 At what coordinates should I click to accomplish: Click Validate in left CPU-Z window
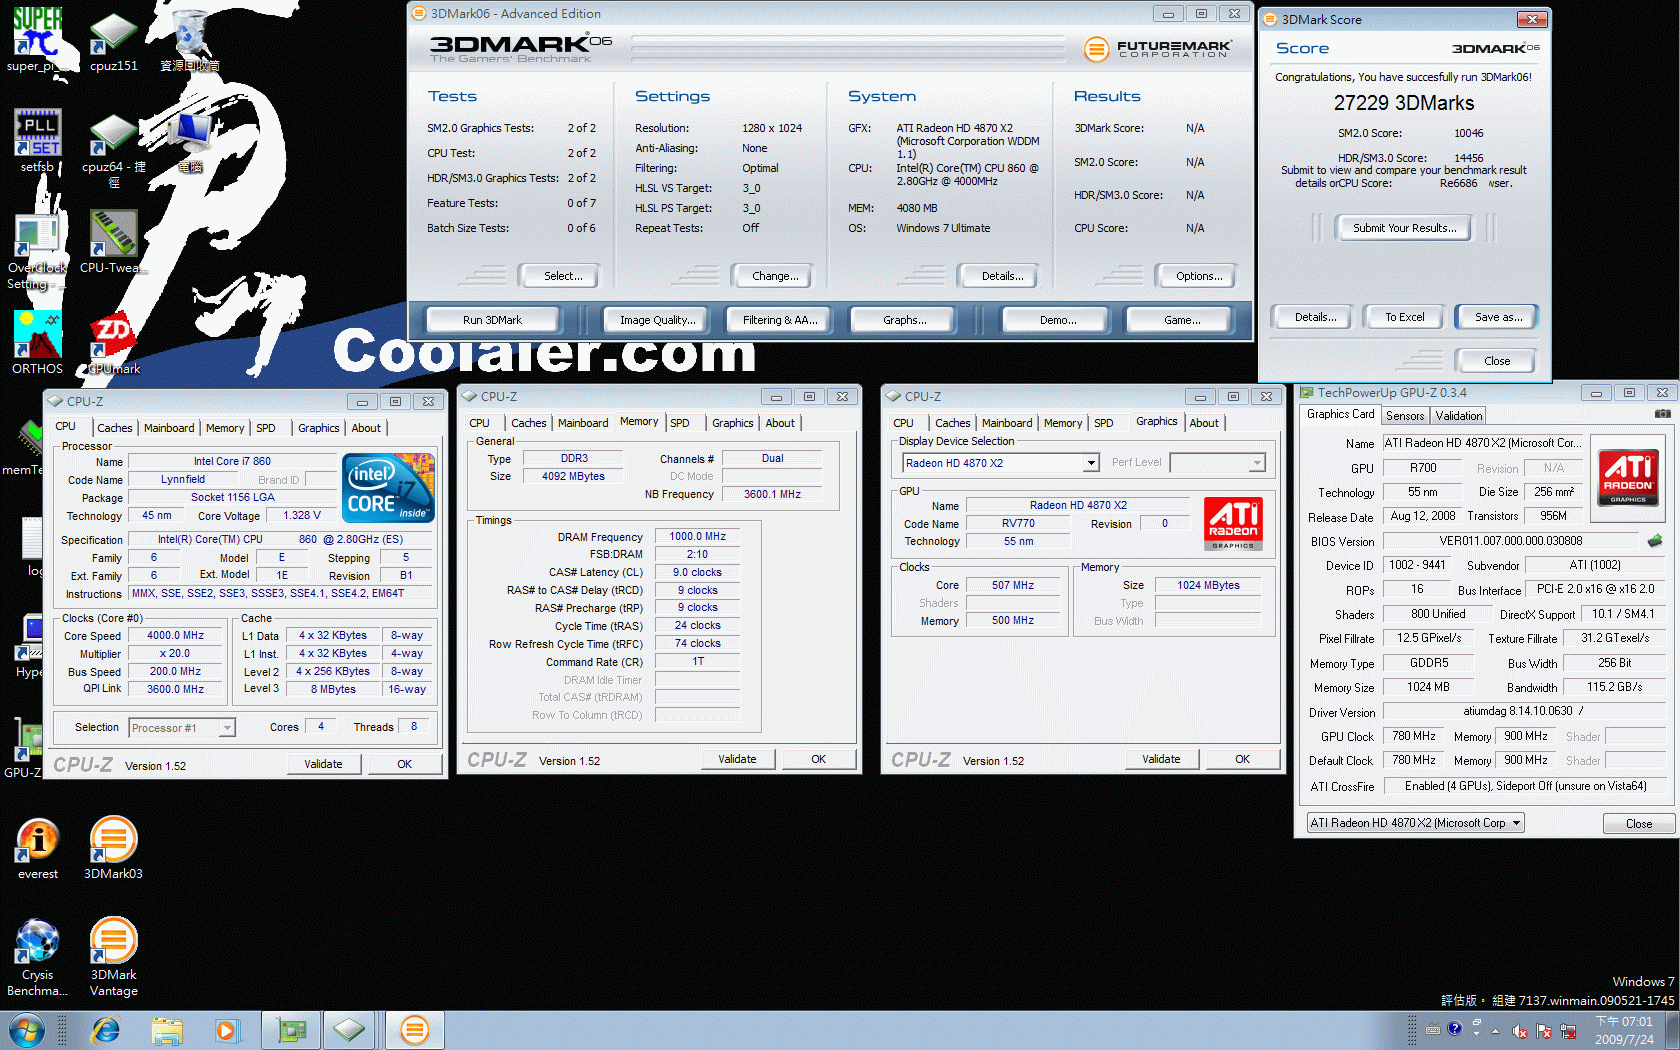323,764
